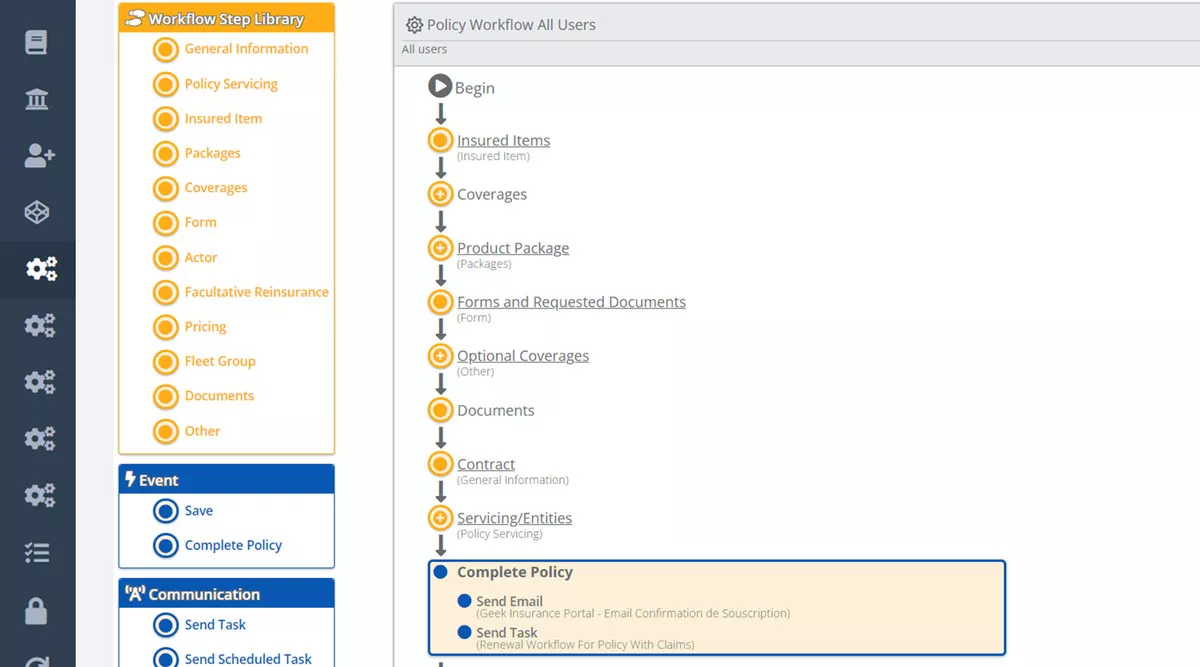The image size is (1200, 667).
Task: Collapse the Workflow Step Library panel header
Action: pyautogui.click(x=227, y=19)
